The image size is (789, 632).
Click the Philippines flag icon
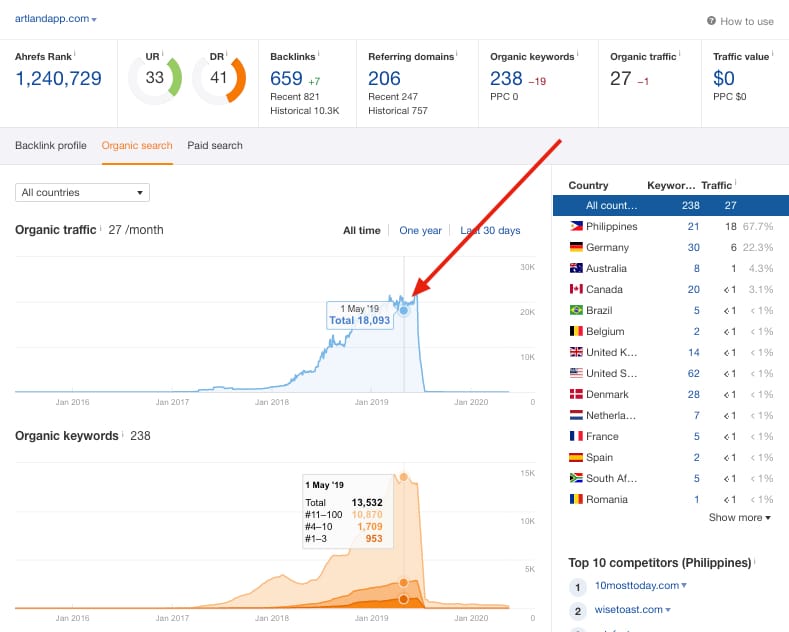click(x=576, y=226)
